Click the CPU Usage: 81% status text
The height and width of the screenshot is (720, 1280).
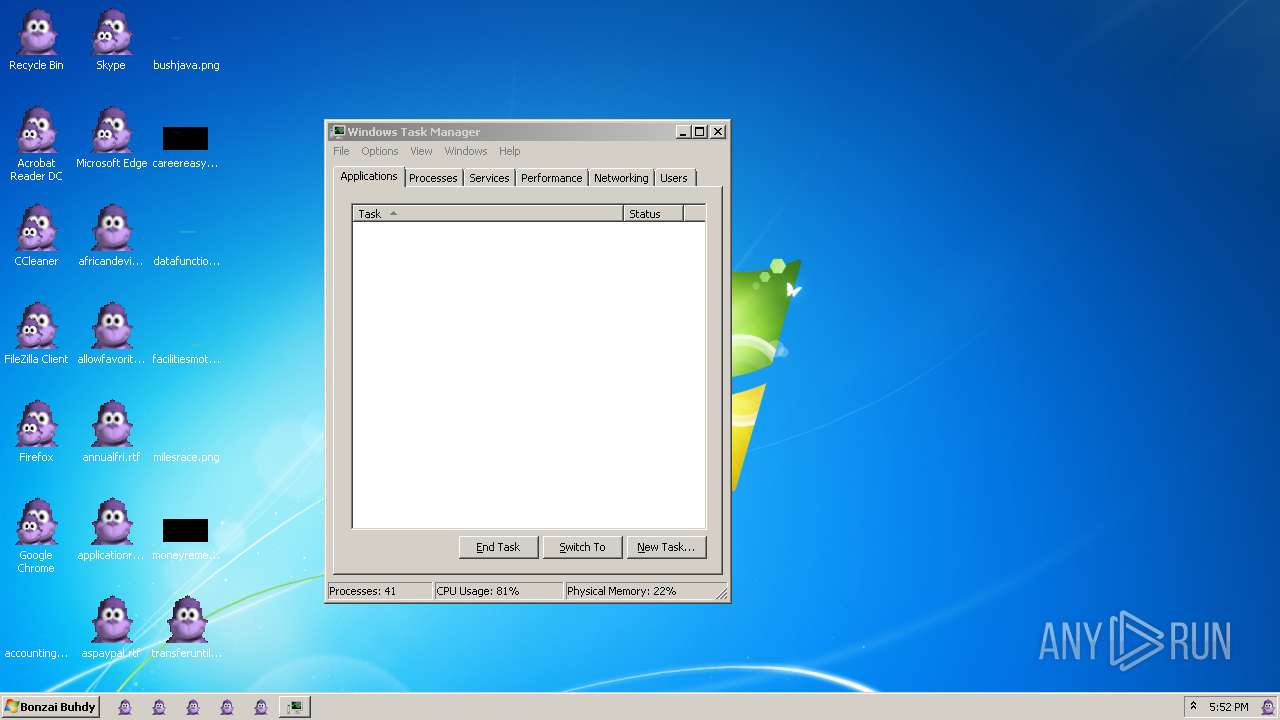(x=478, y=591)
